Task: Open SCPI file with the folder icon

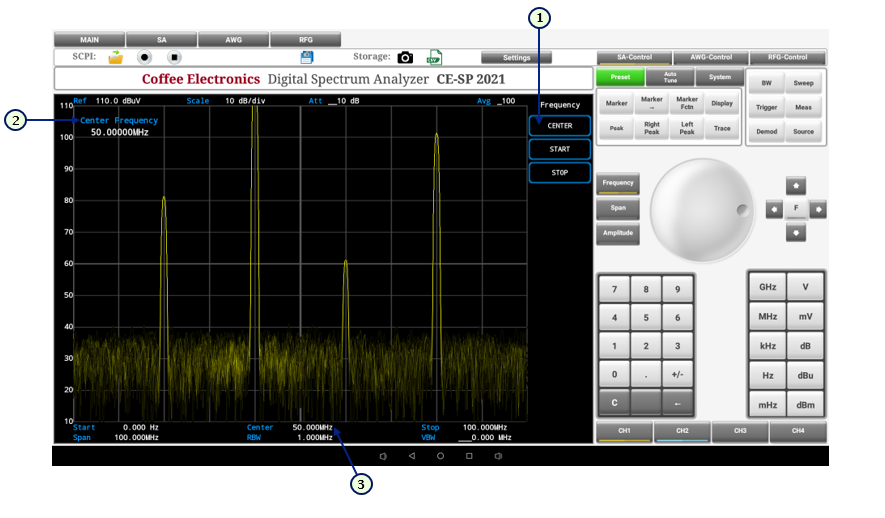Action: click(x=116, y=58)
